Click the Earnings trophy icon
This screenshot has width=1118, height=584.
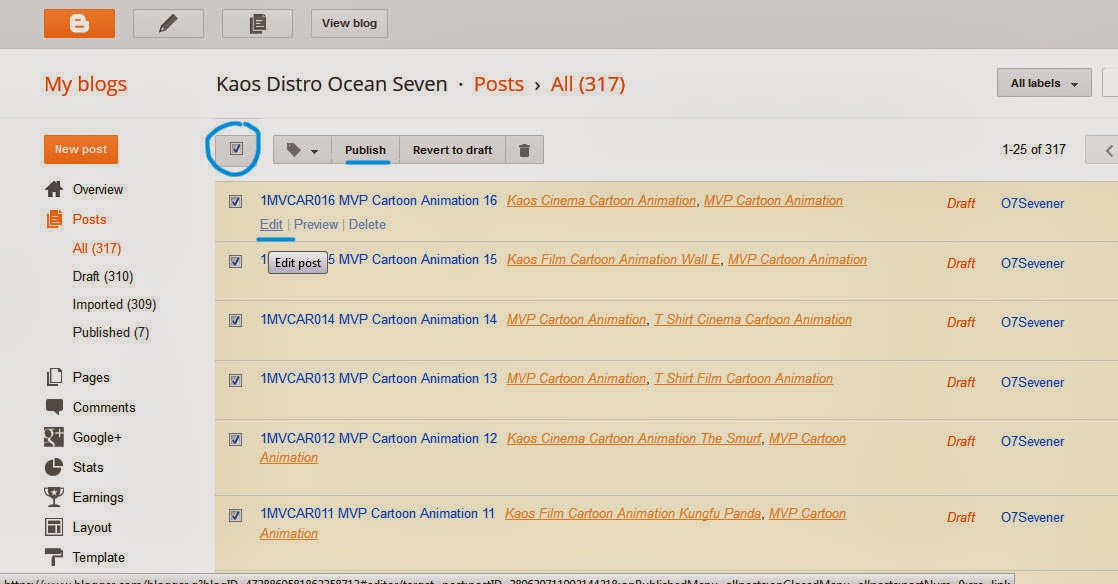pyautogui.click(x=54, y=497)
